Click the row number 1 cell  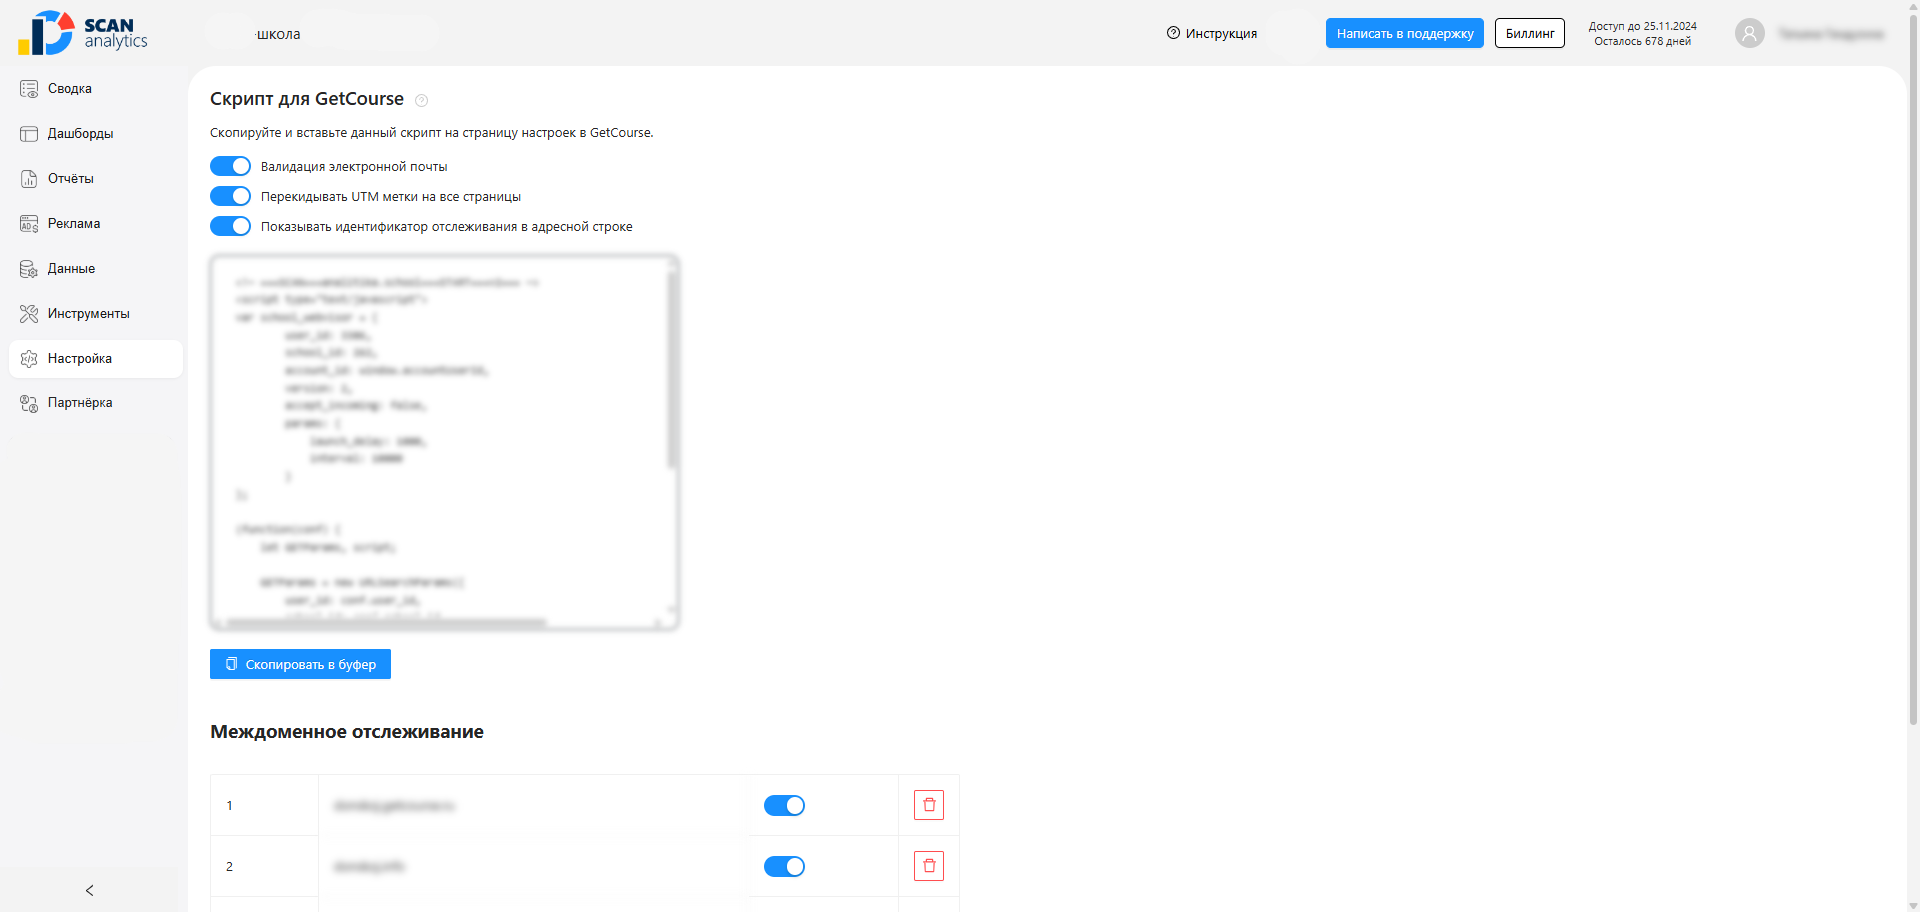pyautogui.click(x=264, y=805)
